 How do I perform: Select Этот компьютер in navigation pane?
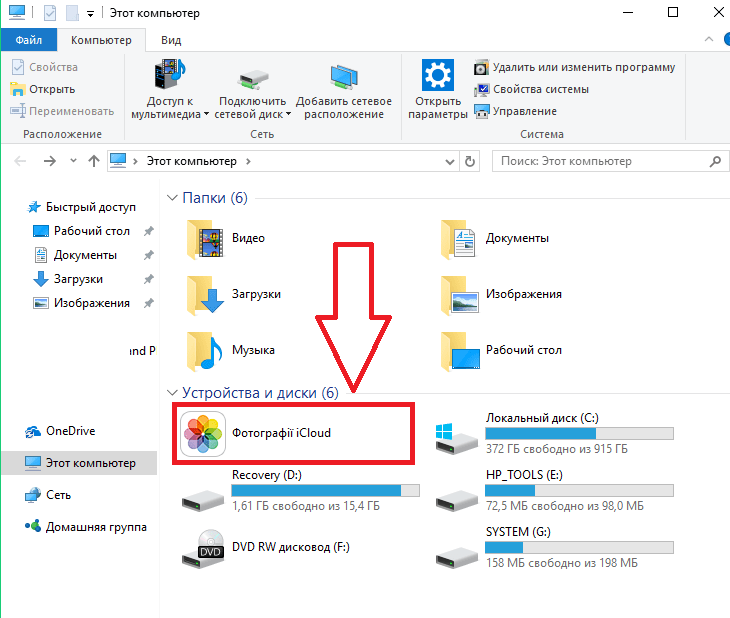point(80,463)
